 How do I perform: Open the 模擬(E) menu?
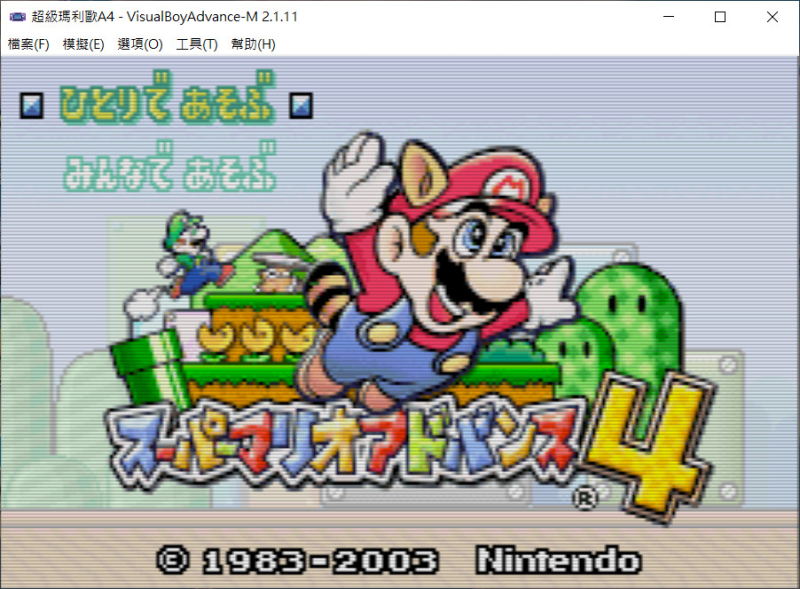tap(83, 44)
